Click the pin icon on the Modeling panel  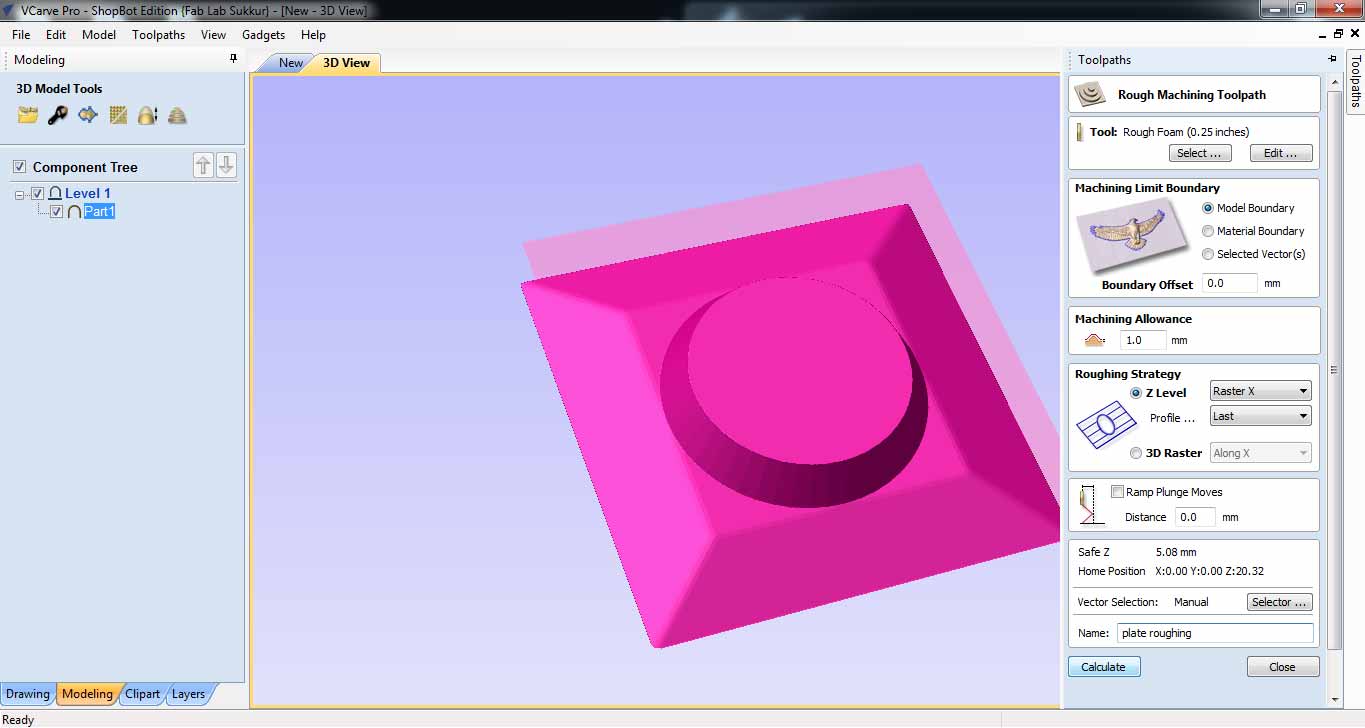tap(234, 59)
